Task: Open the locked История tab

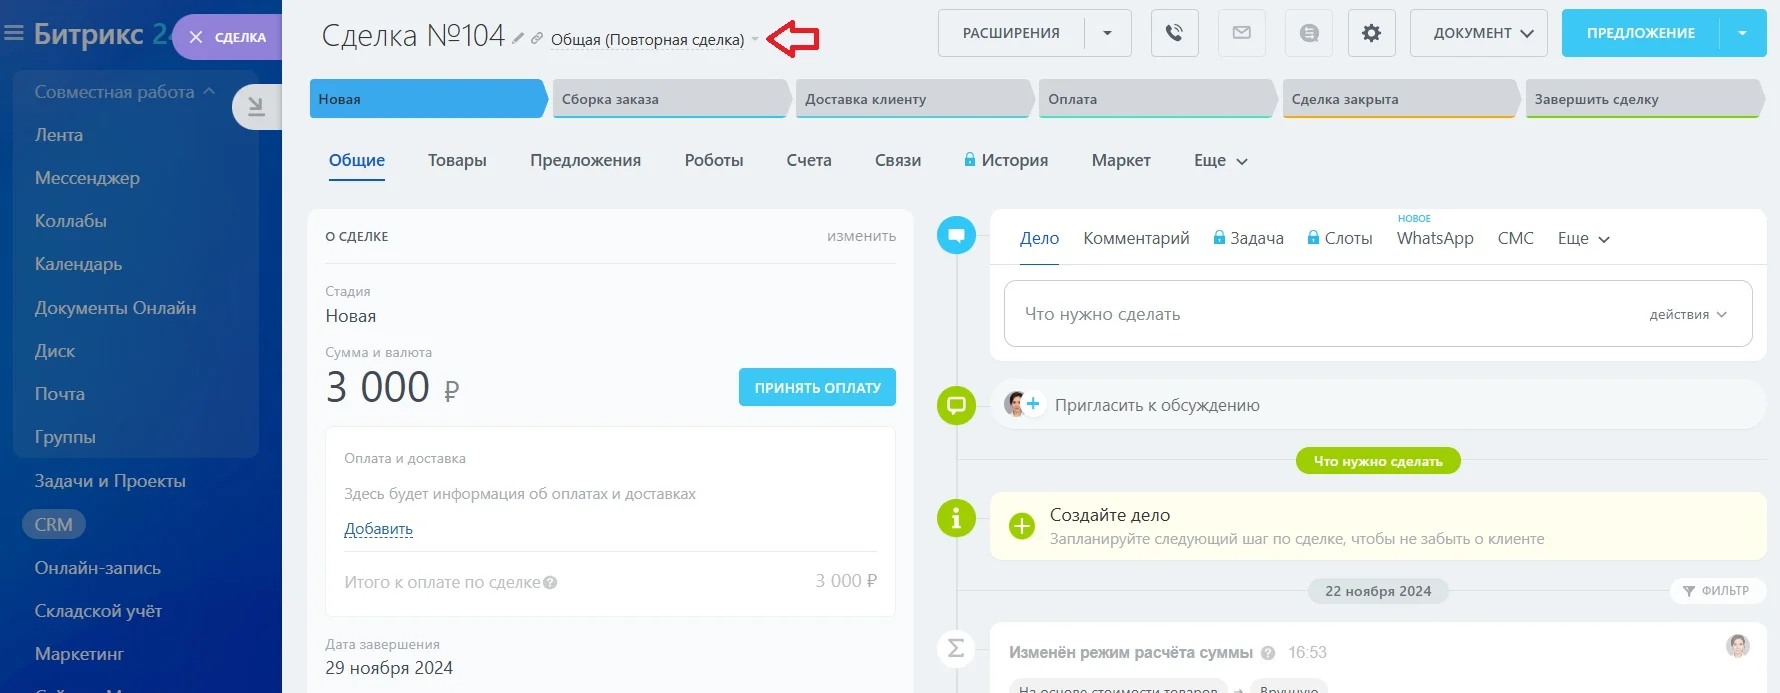Action: tap(1006, 160)
